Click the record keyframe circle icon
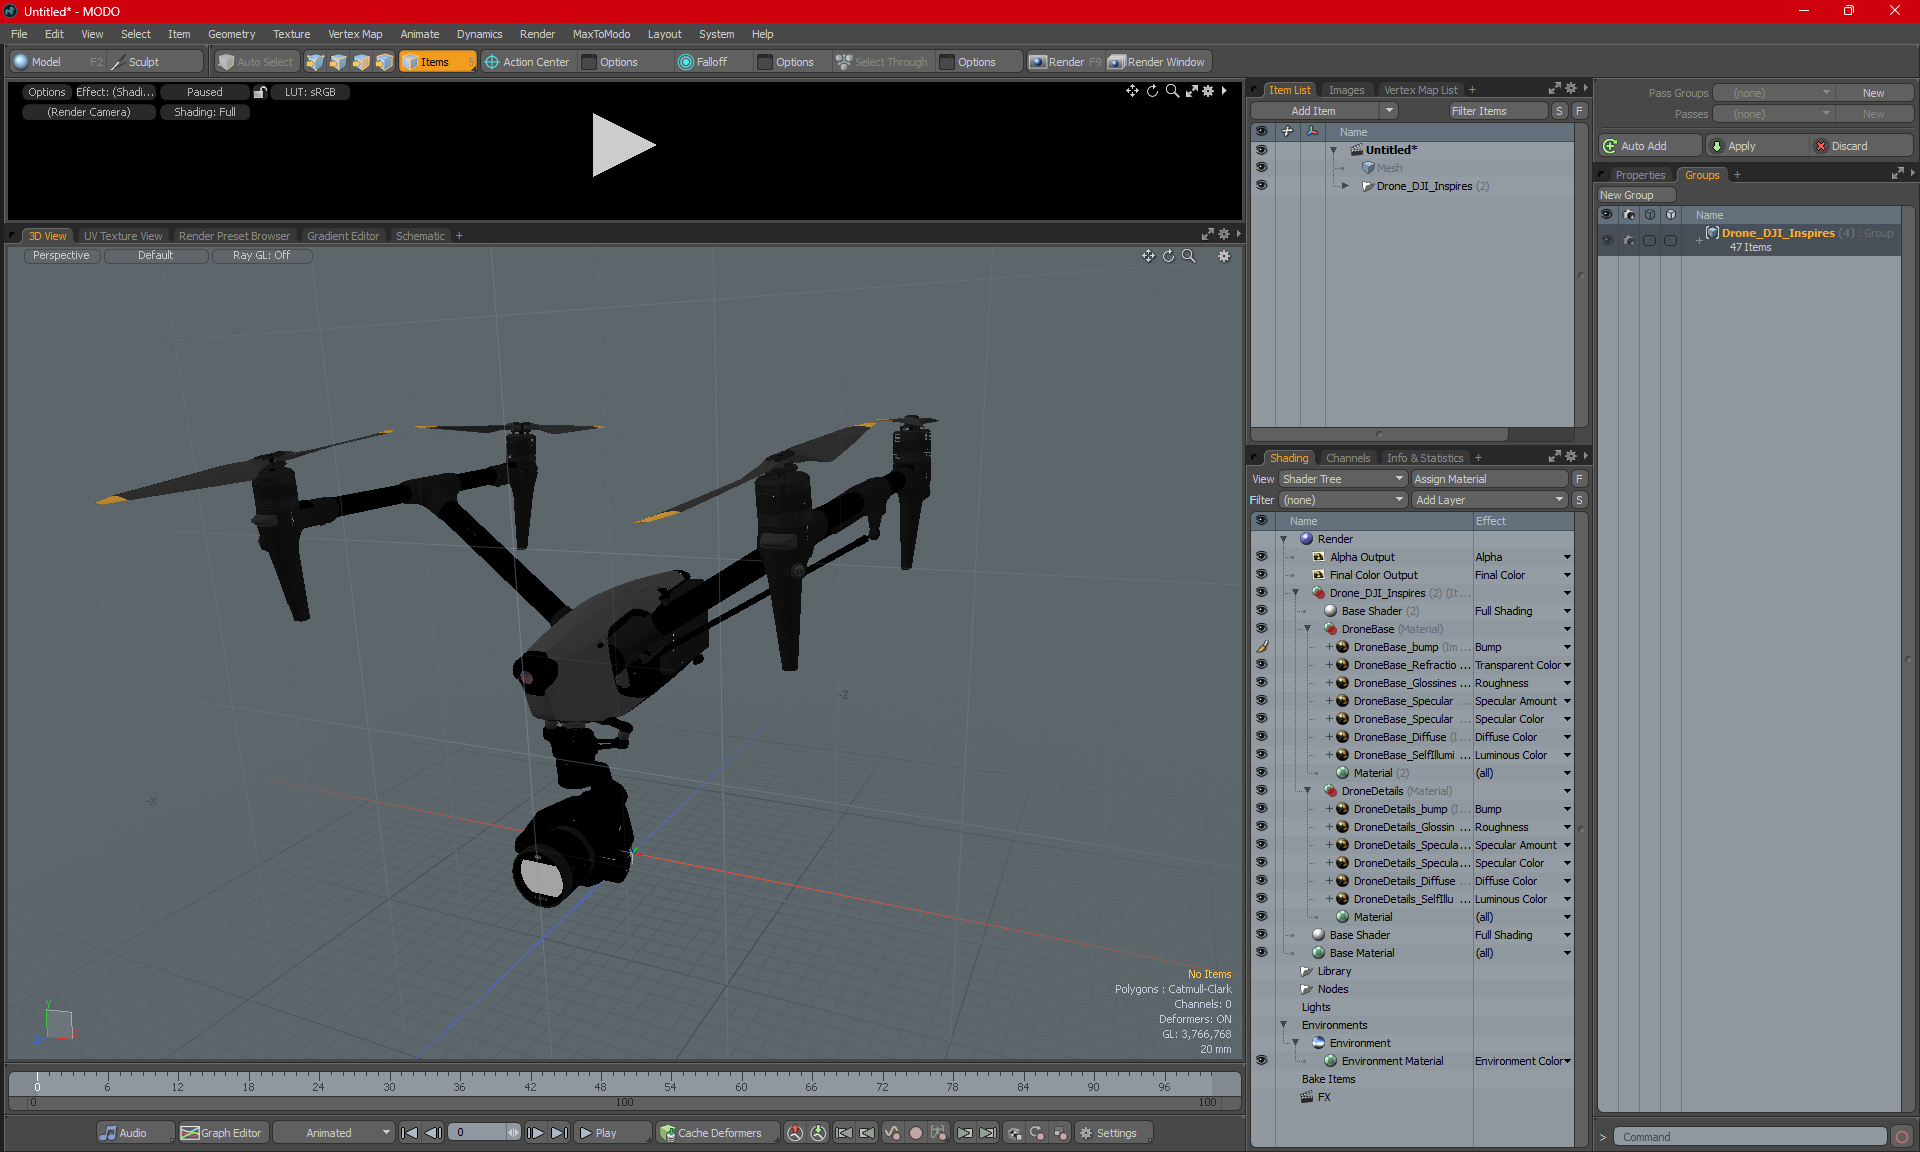This screenshot has width=1920, height=1152. (915, 1133)
